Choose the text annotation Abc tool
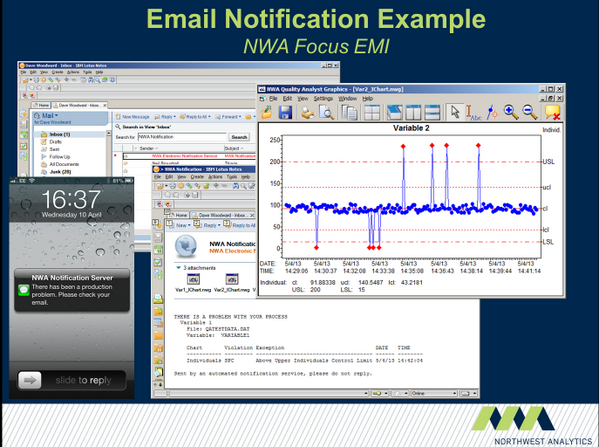Image resolution: width=599 pixels, height=447 pixels. click(473, 112)
